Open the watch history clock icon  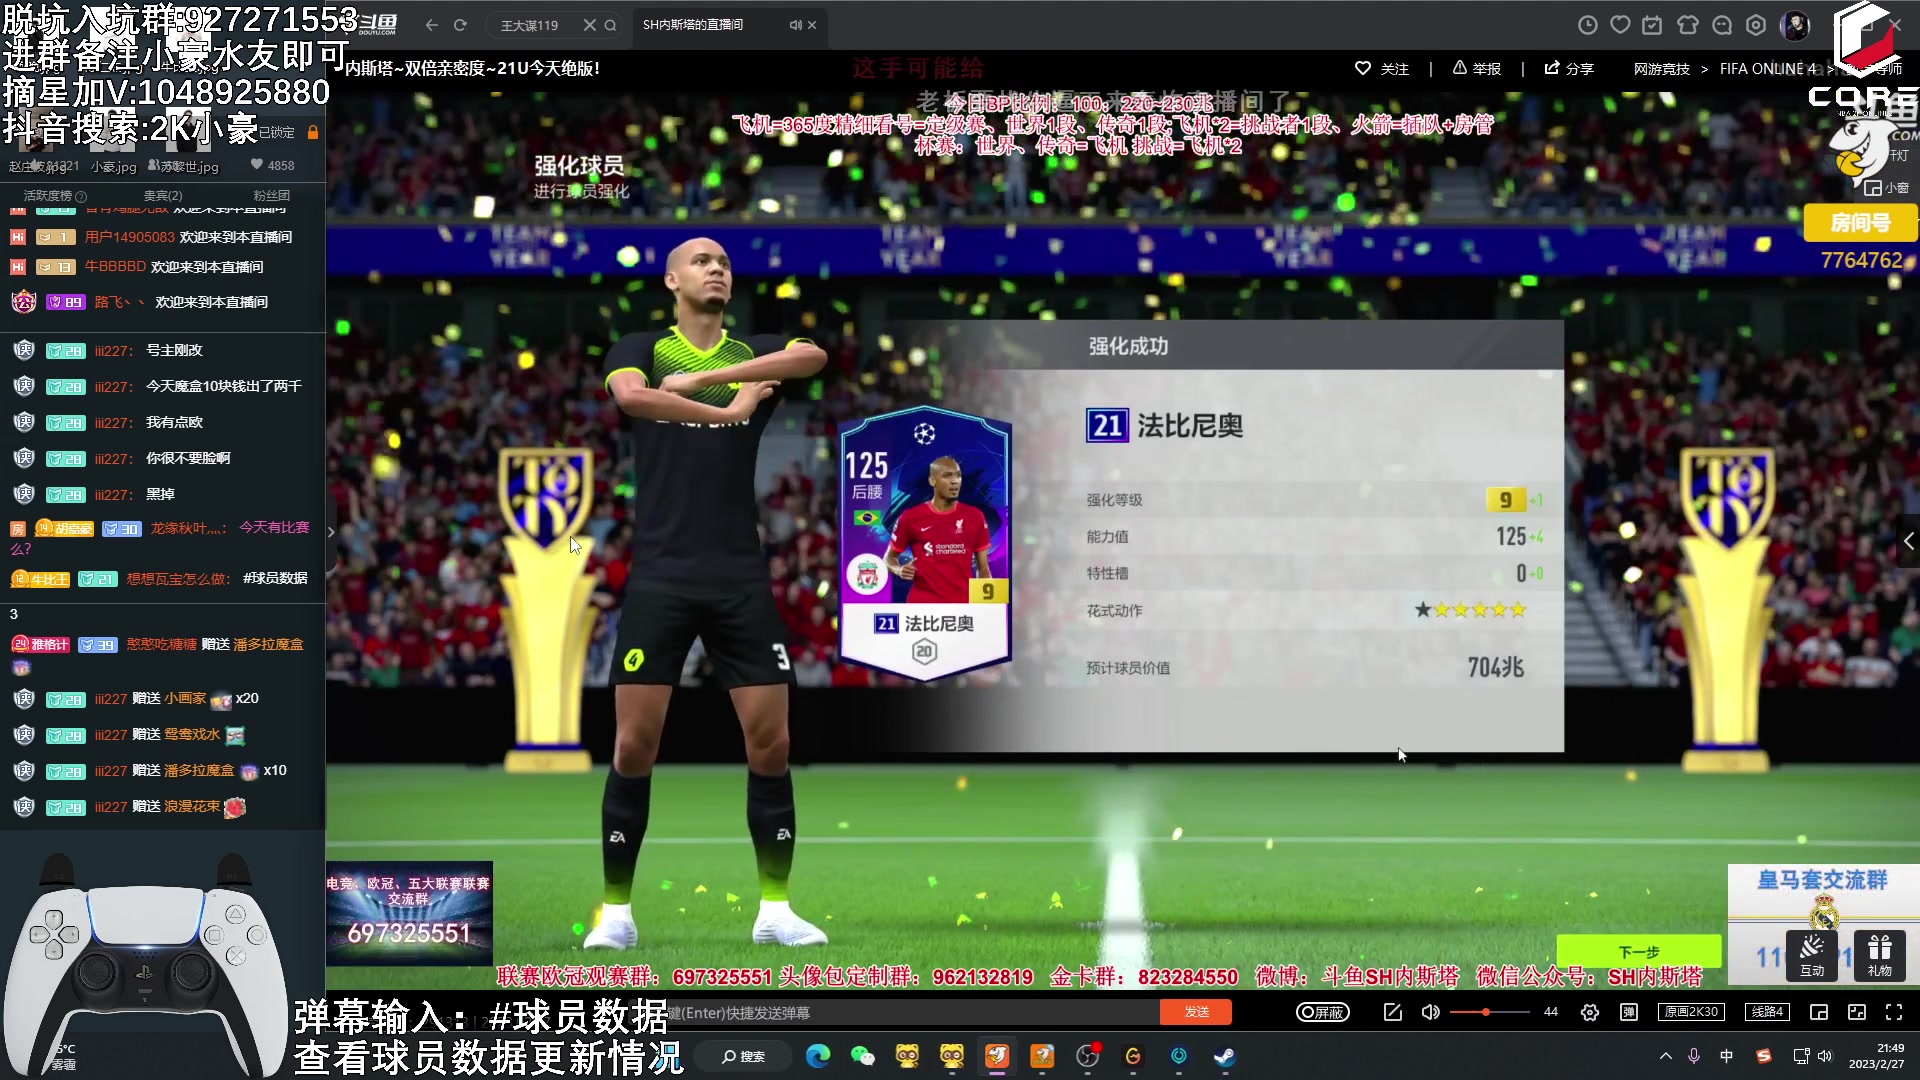click(1587, 25)
